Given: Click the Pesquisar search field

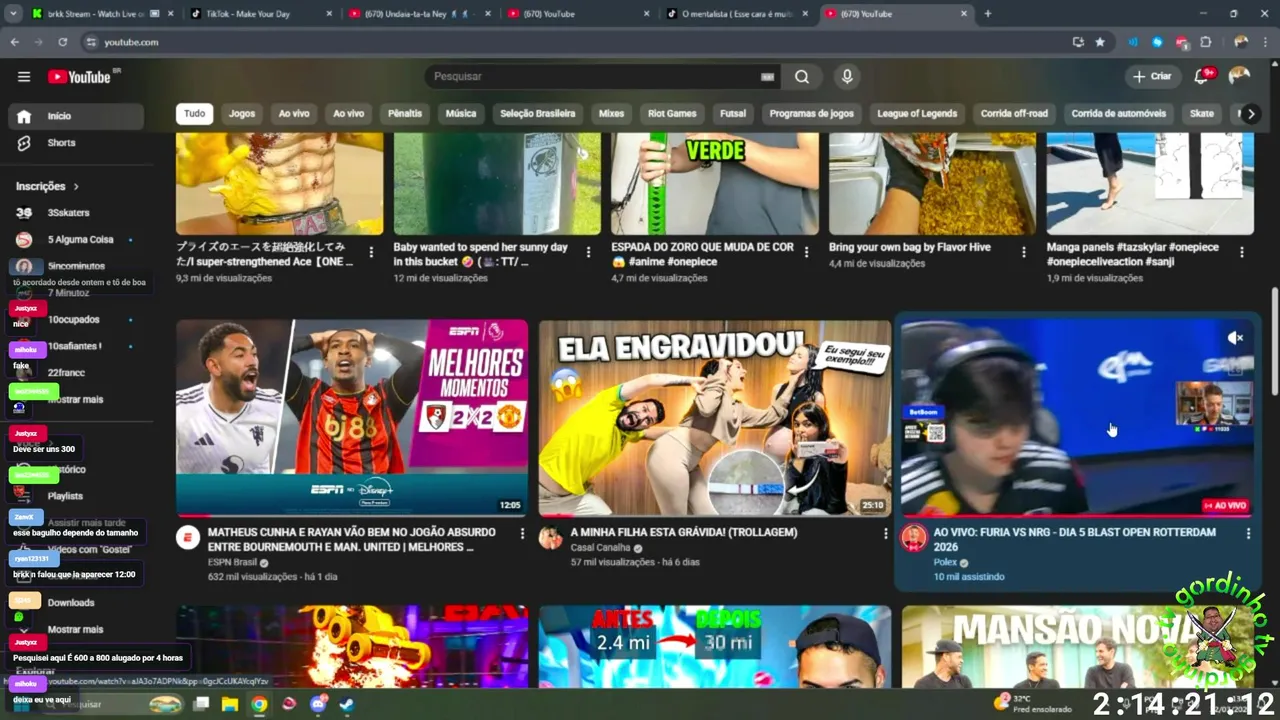Looking at the screenshot, I should click(x=595, y=77).
